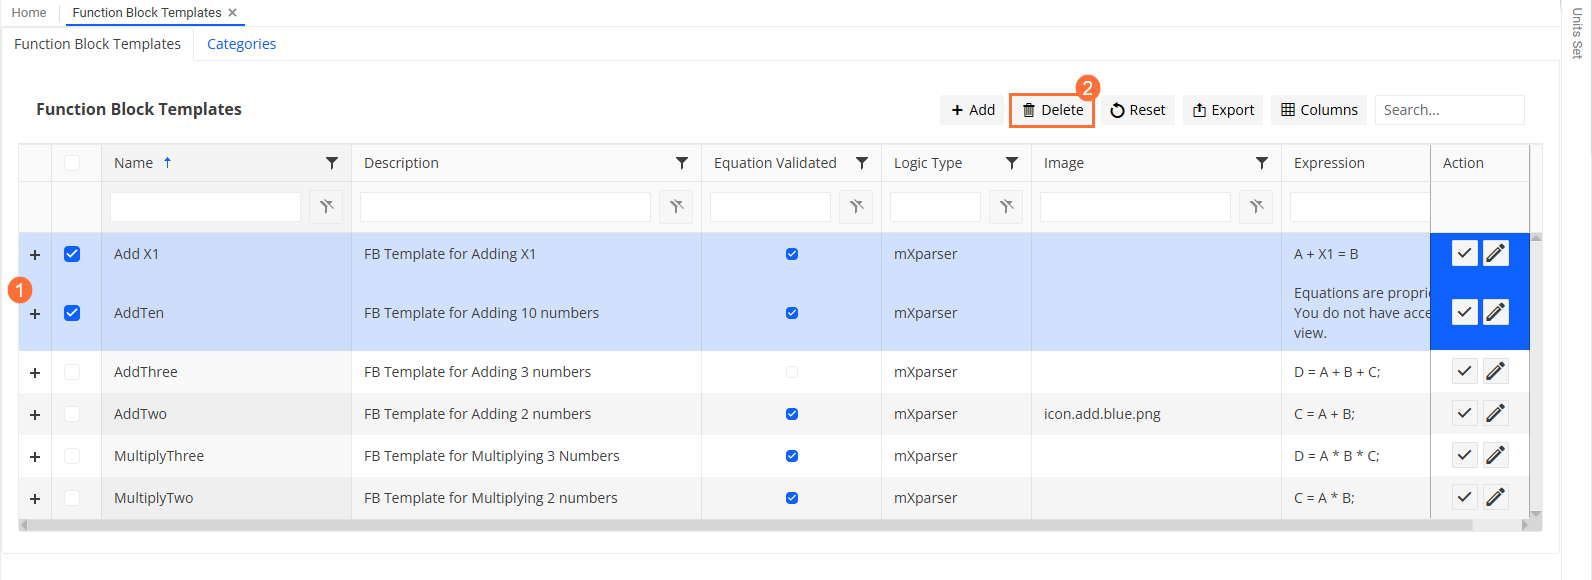
Task: Toggle the select-all header checkbox
Action: point(72,163)
